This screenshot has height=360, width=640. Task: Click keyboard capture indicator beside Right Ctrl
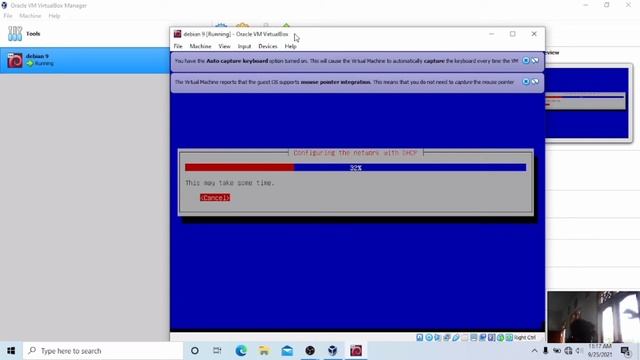click(509, 338)
